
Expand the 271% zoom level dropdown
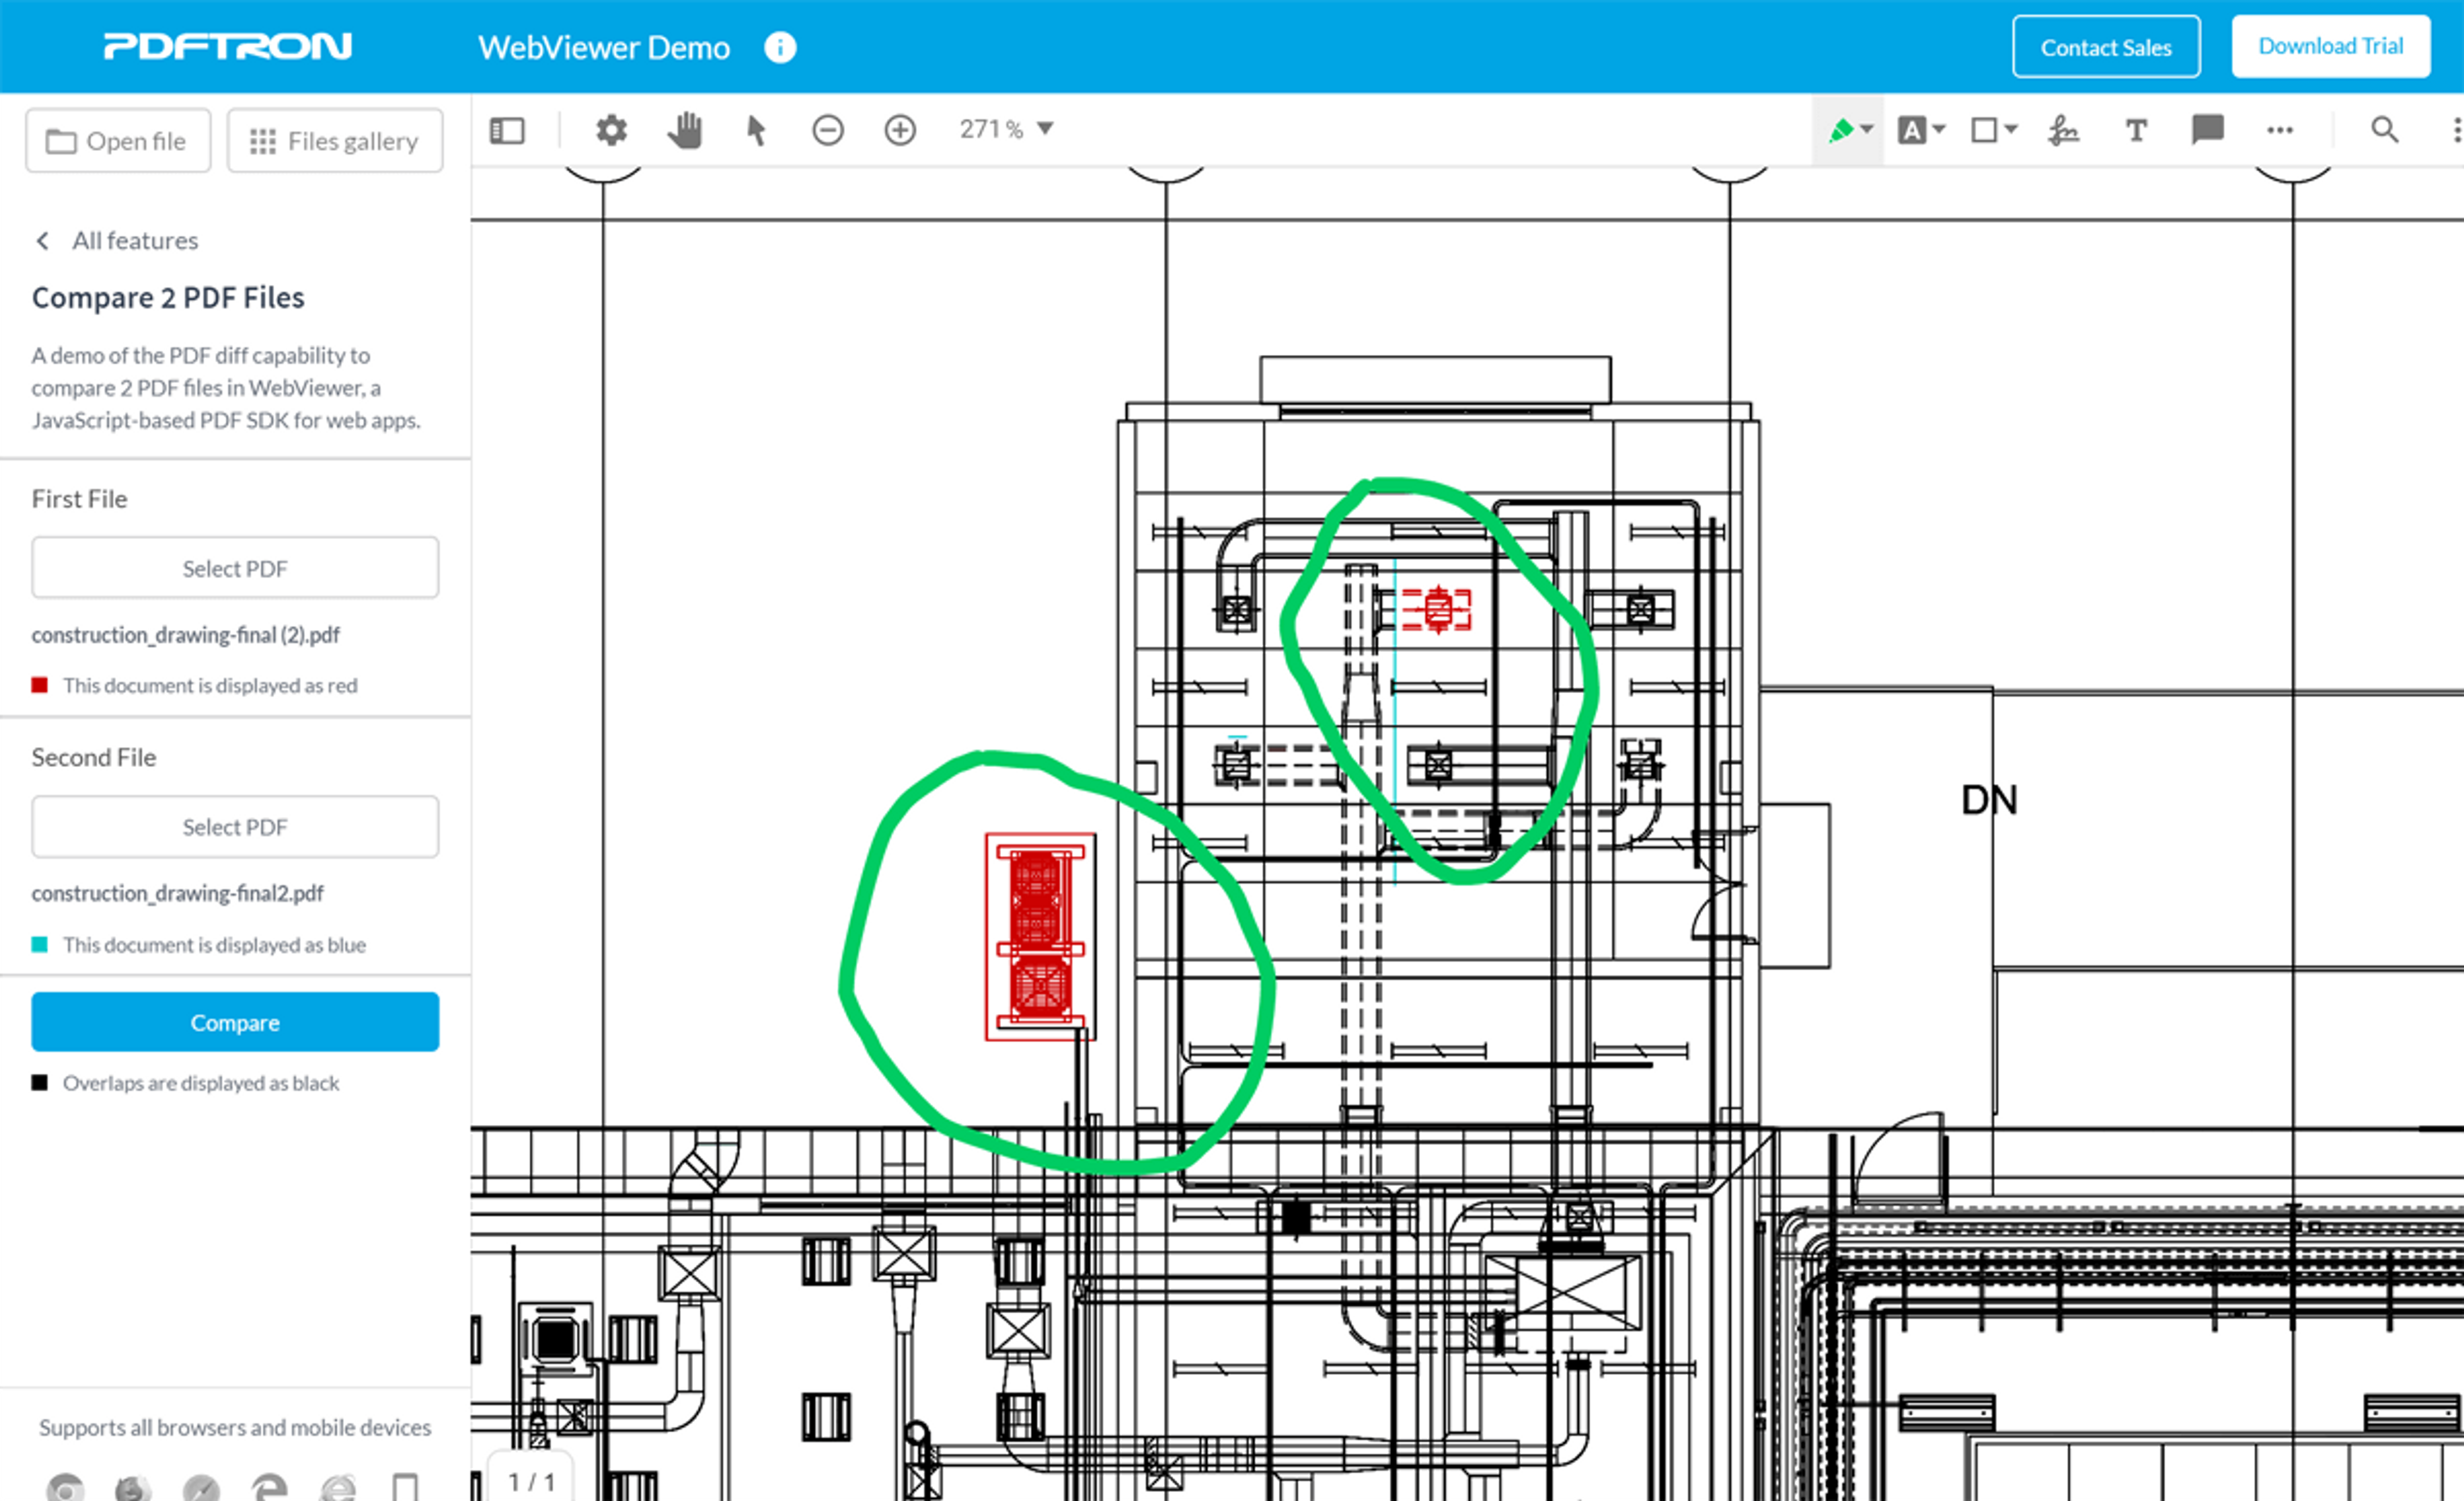coord(1045,129)
